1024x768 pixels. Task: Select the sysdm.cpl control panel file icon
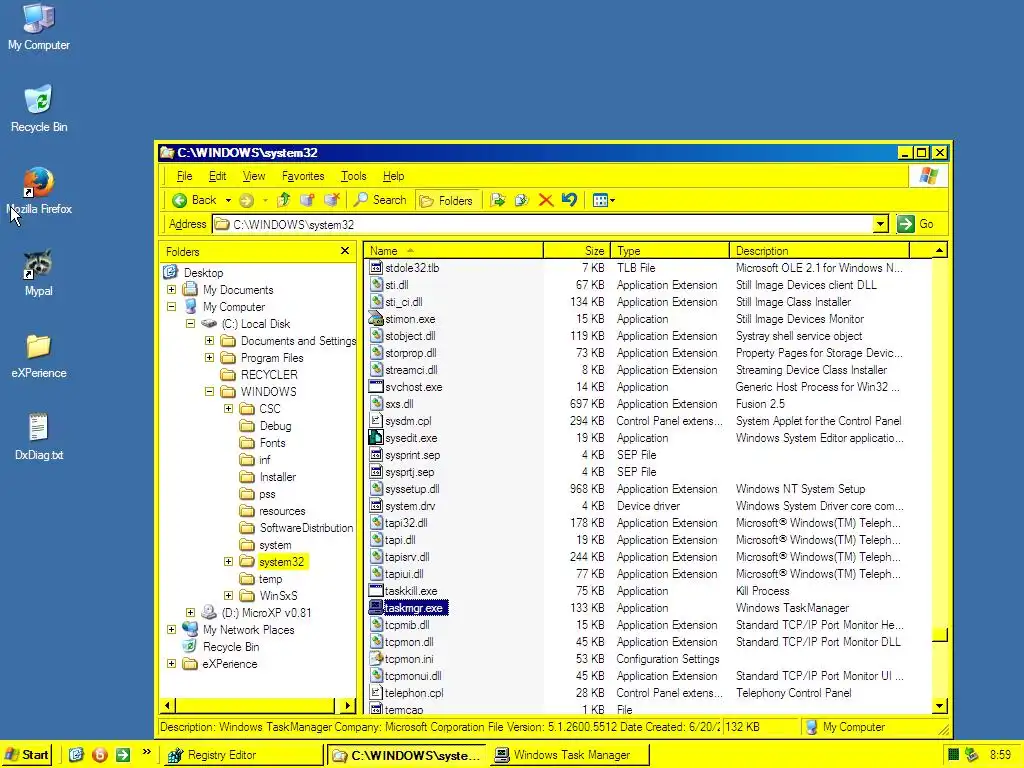click(376, 421)
